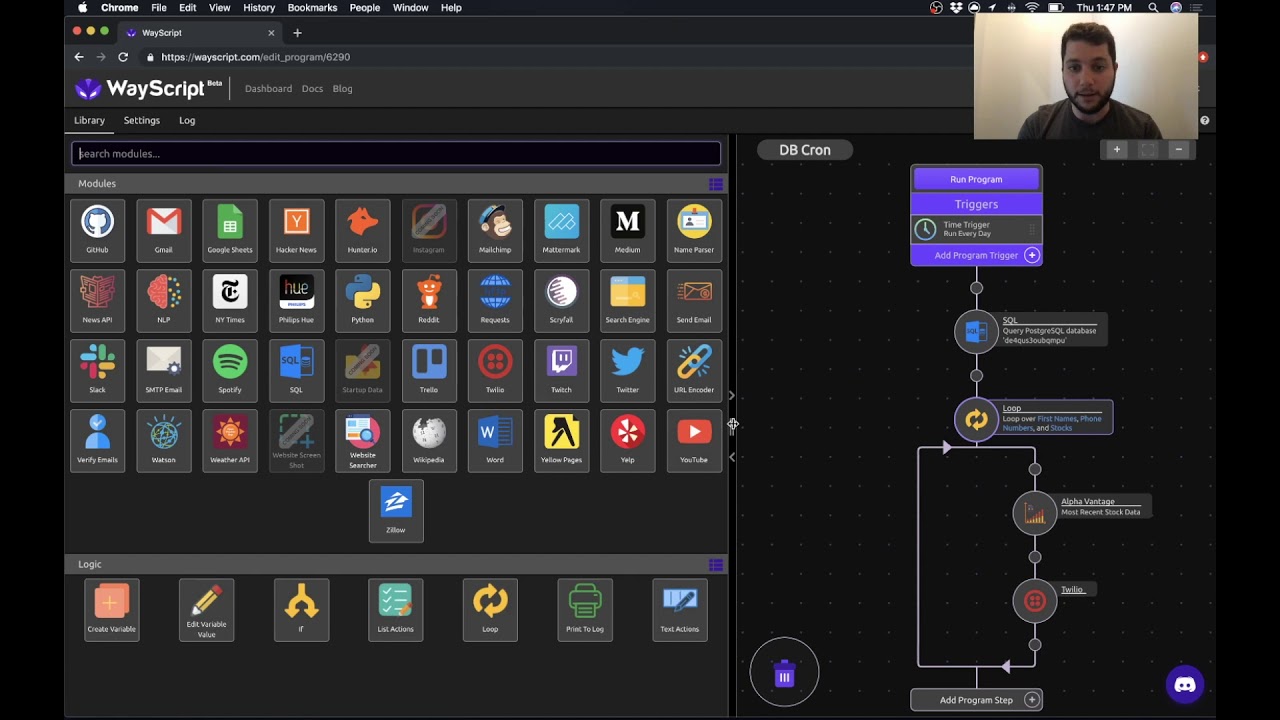
Task: Click the Search modules input field
Action: pyautogui.click(x=396, y=154)
